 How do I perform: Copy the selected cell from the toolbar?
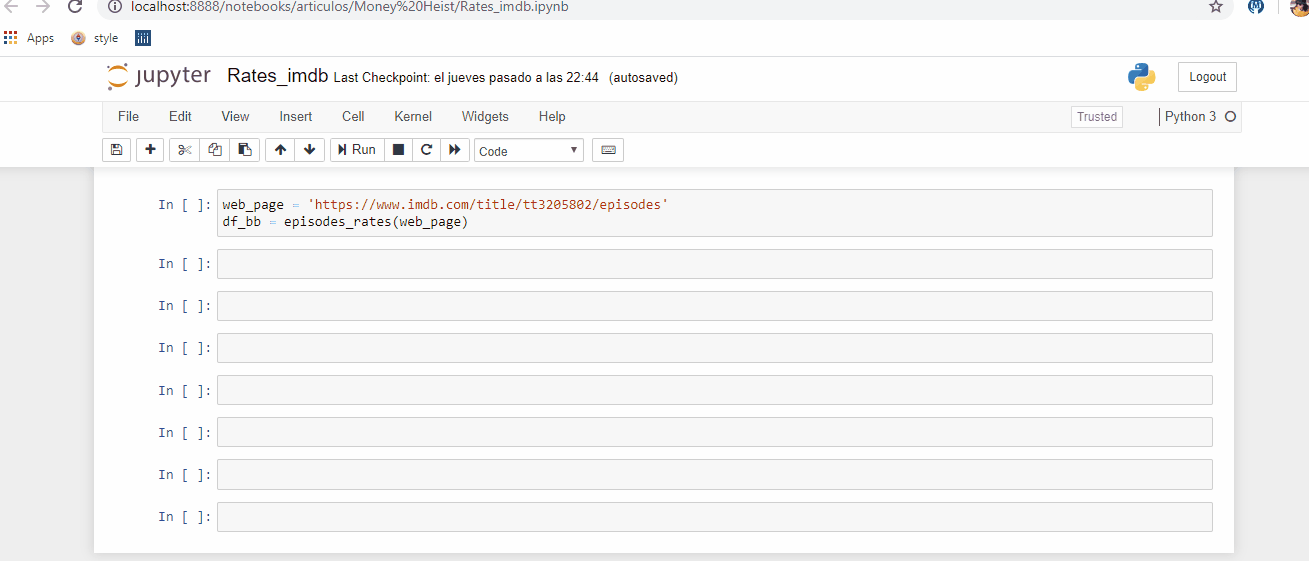[214, 150]
